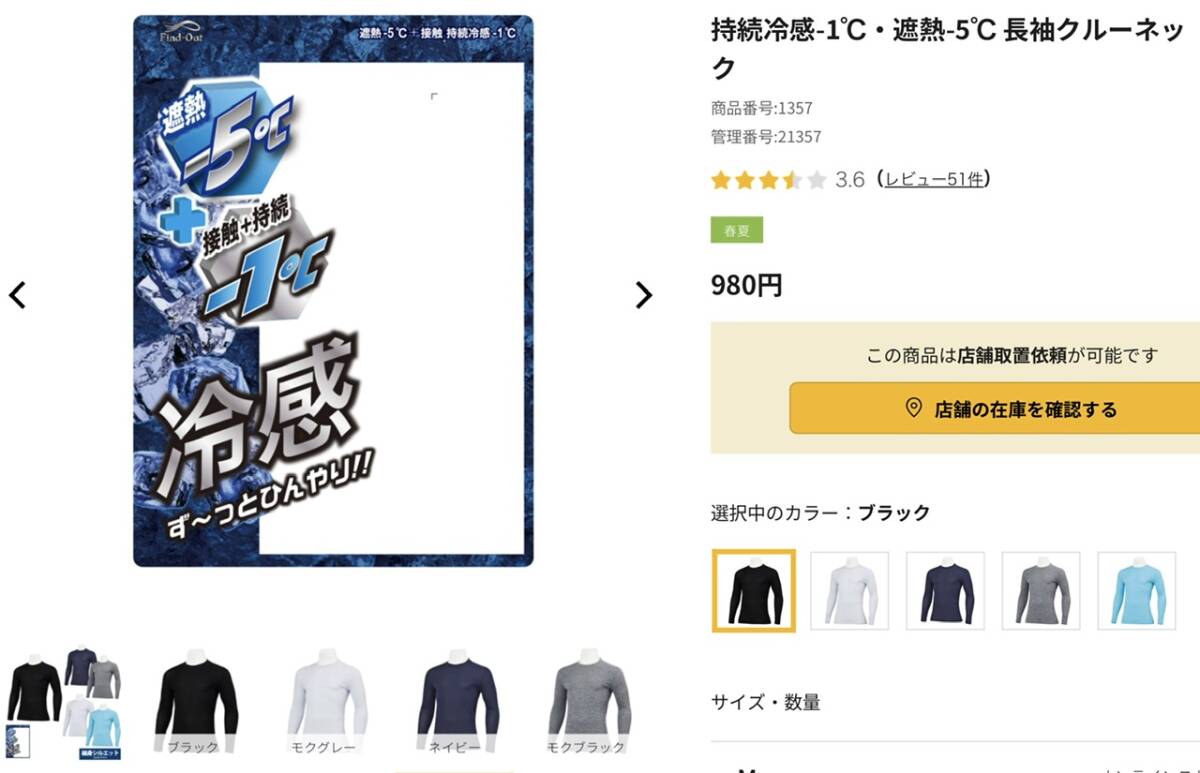The width and height of the screenshot is (1200, 773).
Task: Open the 51 reviews link
Action: pyautogui.click(x=935, y=179)
